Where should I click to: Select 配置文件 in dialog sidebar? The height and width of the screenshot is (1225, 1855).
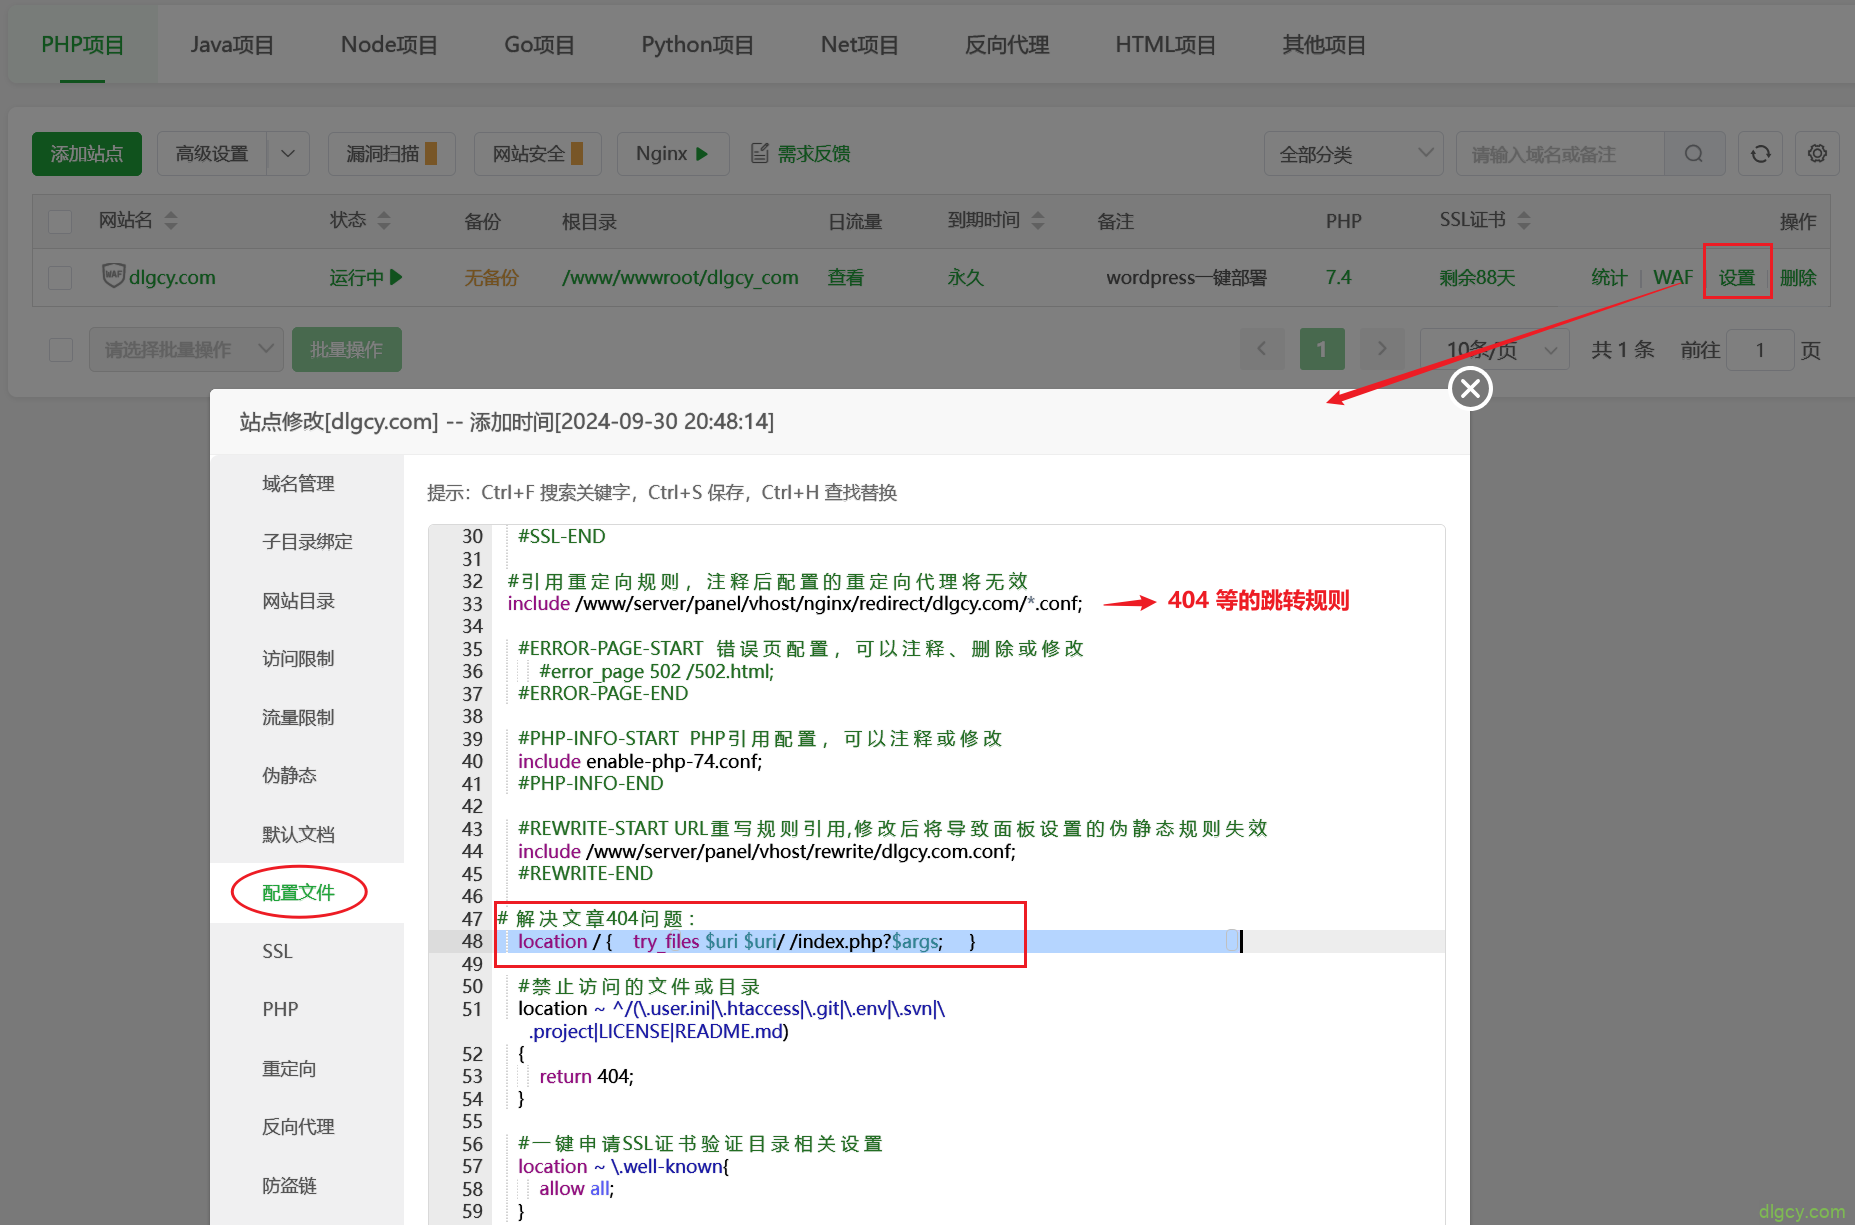coord(298,893)
